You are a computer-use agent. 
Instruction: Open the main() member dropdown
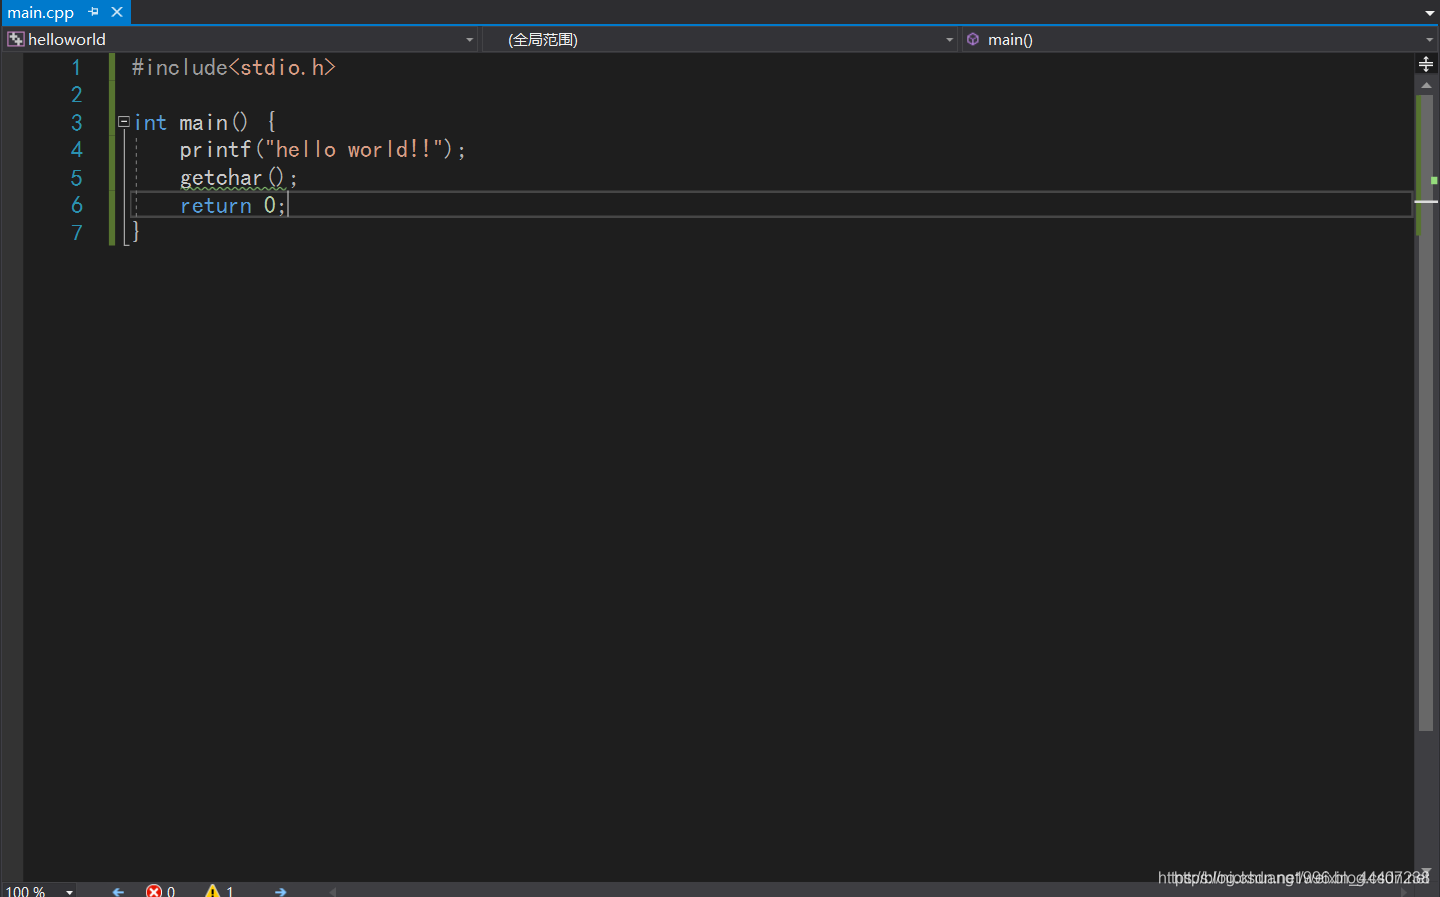(x=1200, y=39)
